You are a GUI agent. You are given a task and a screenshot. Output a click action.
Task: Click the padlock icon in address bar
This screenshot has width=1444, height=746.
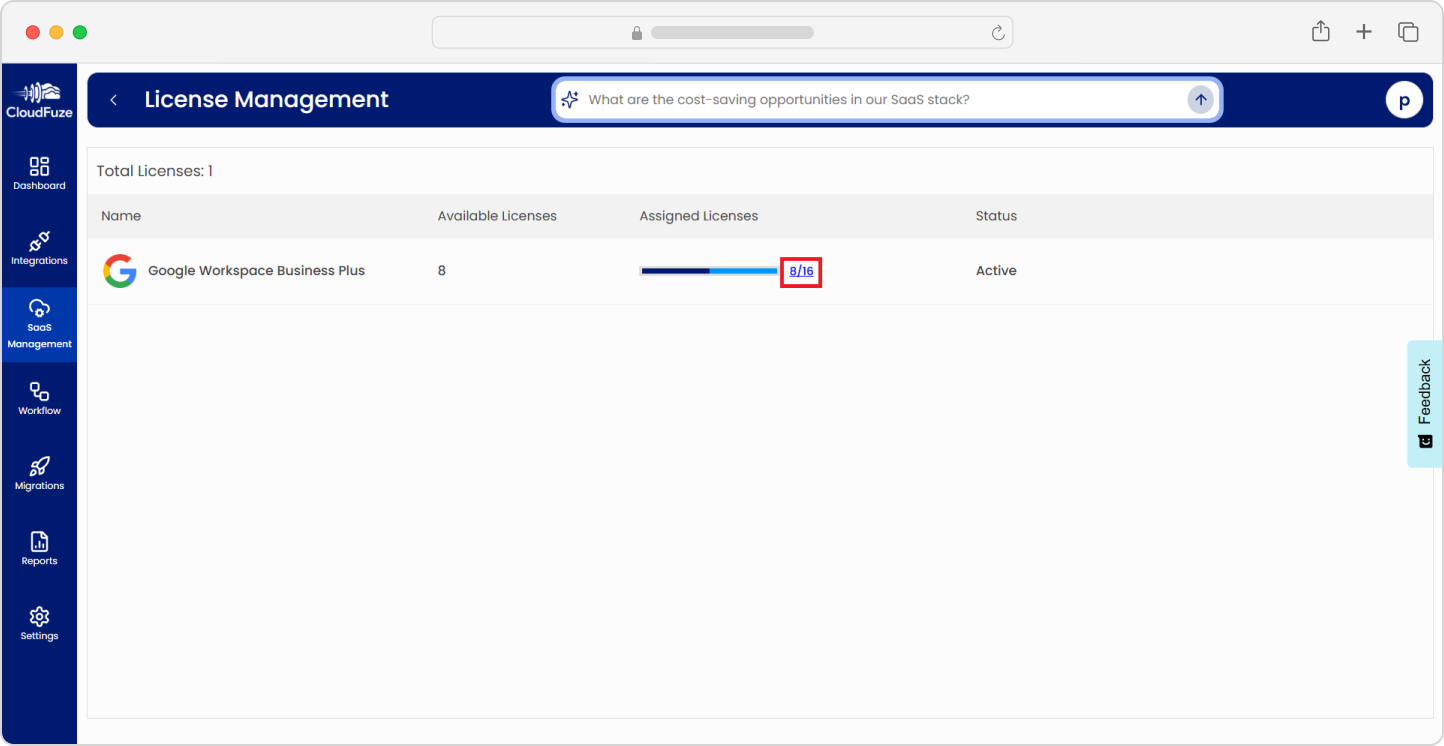[x=637, y=33]
